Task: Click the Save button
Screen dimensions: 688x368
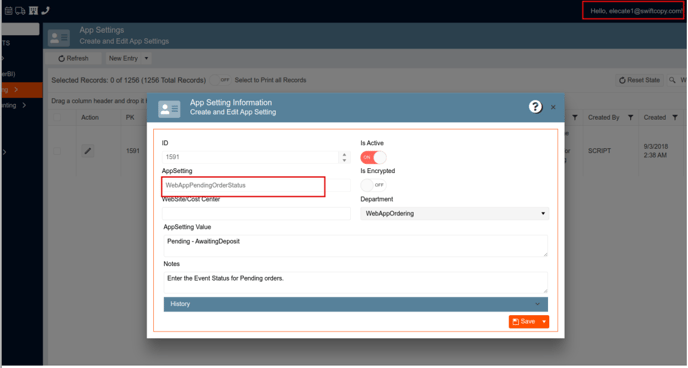Action: pos(524,322)
